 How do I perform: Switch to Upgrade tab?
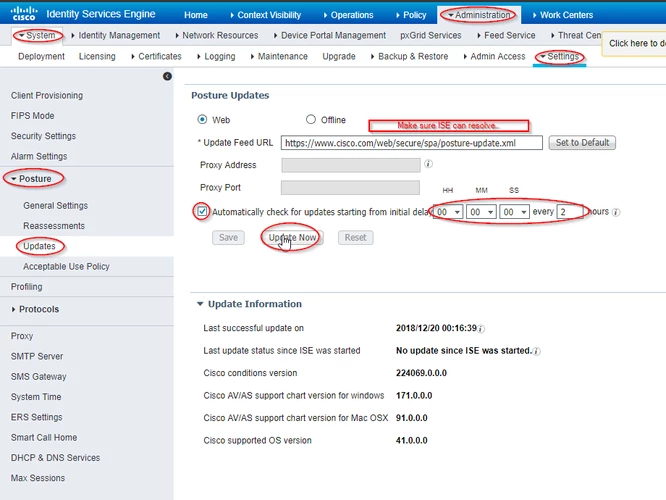(x=339, y=56)
